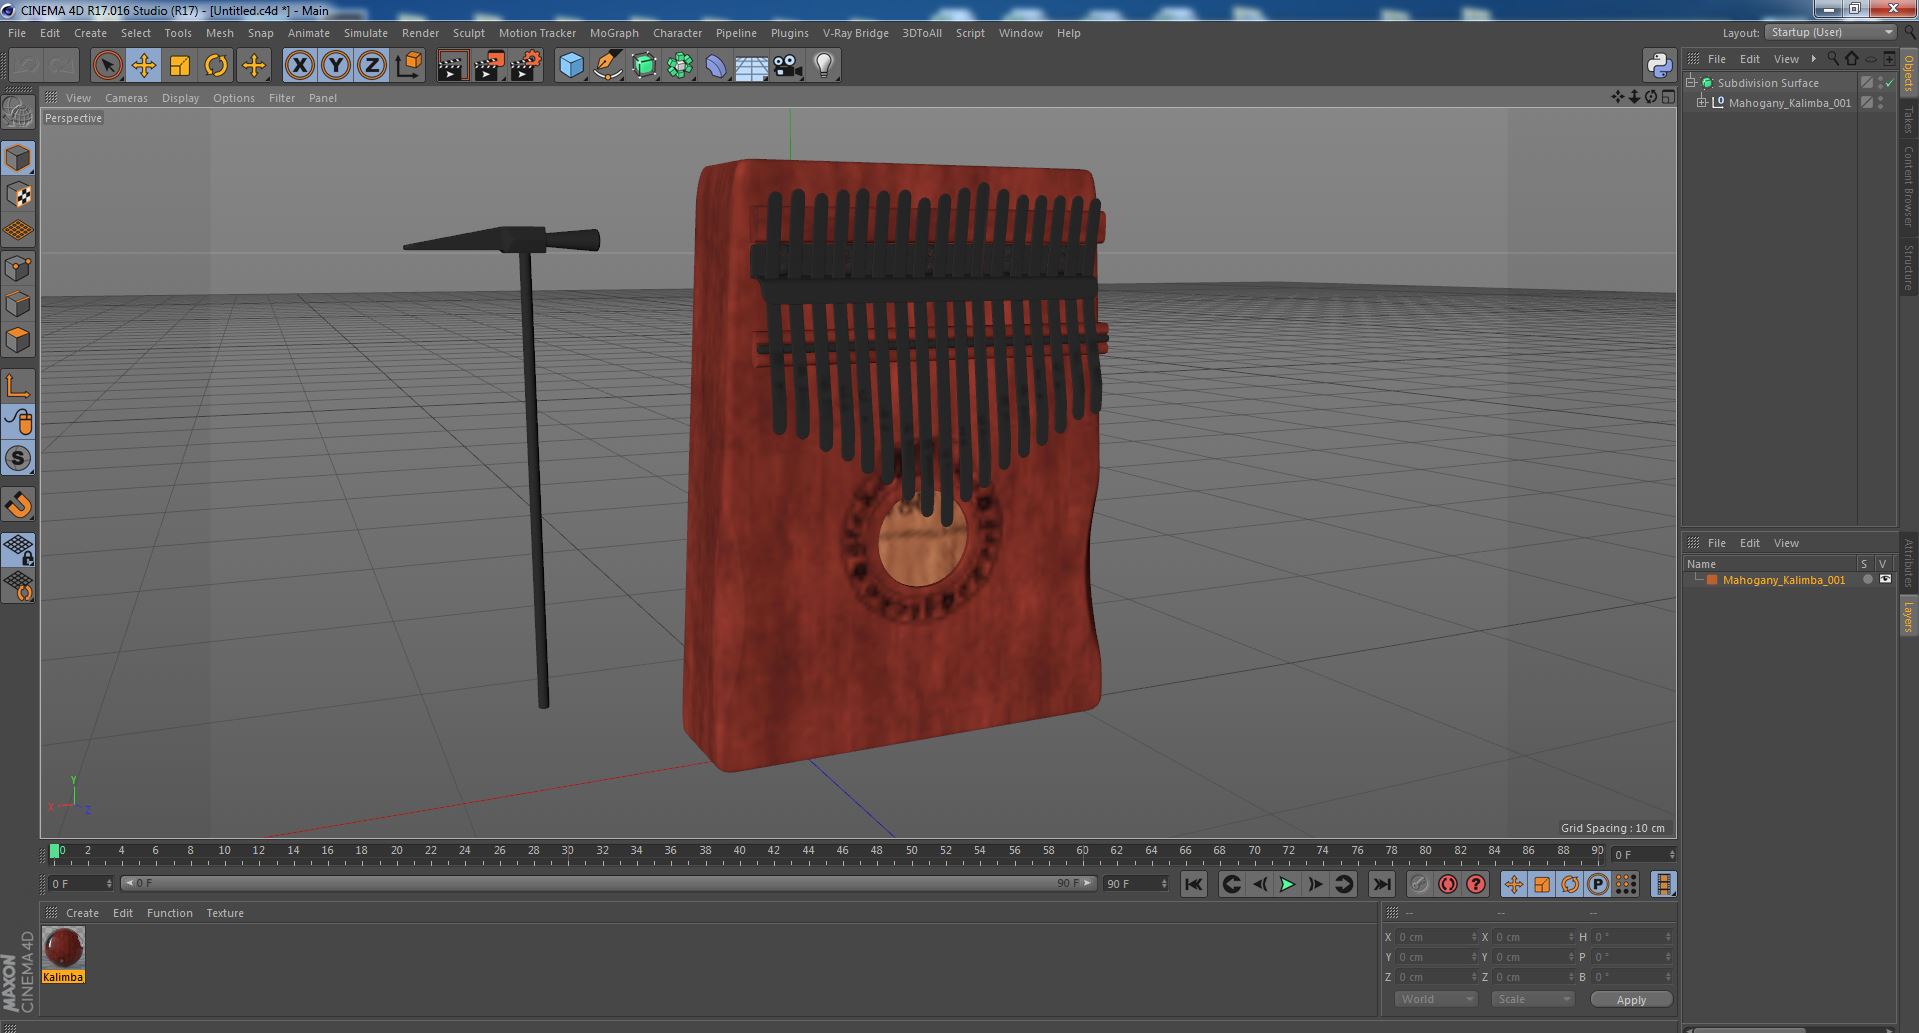1919x1033 pixels.
Task: Click the Apply button
Action: tap(1631, 1000)
